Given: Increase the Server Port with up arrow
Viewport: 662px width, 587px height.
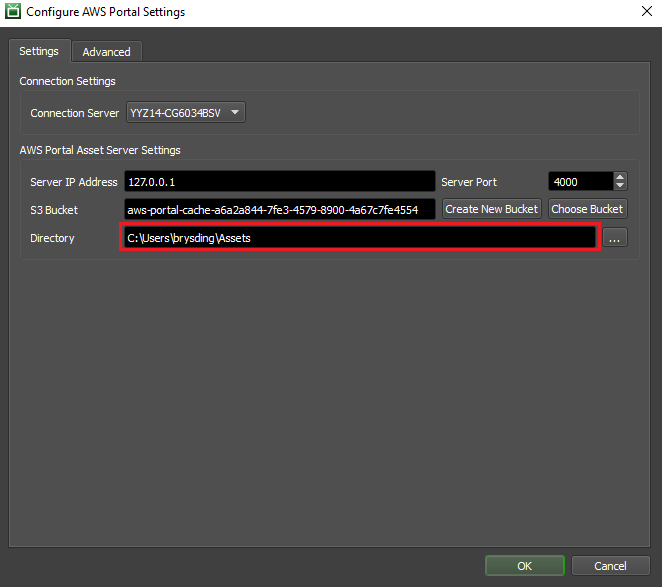Looking at the screenshot, I should (620, 177).
